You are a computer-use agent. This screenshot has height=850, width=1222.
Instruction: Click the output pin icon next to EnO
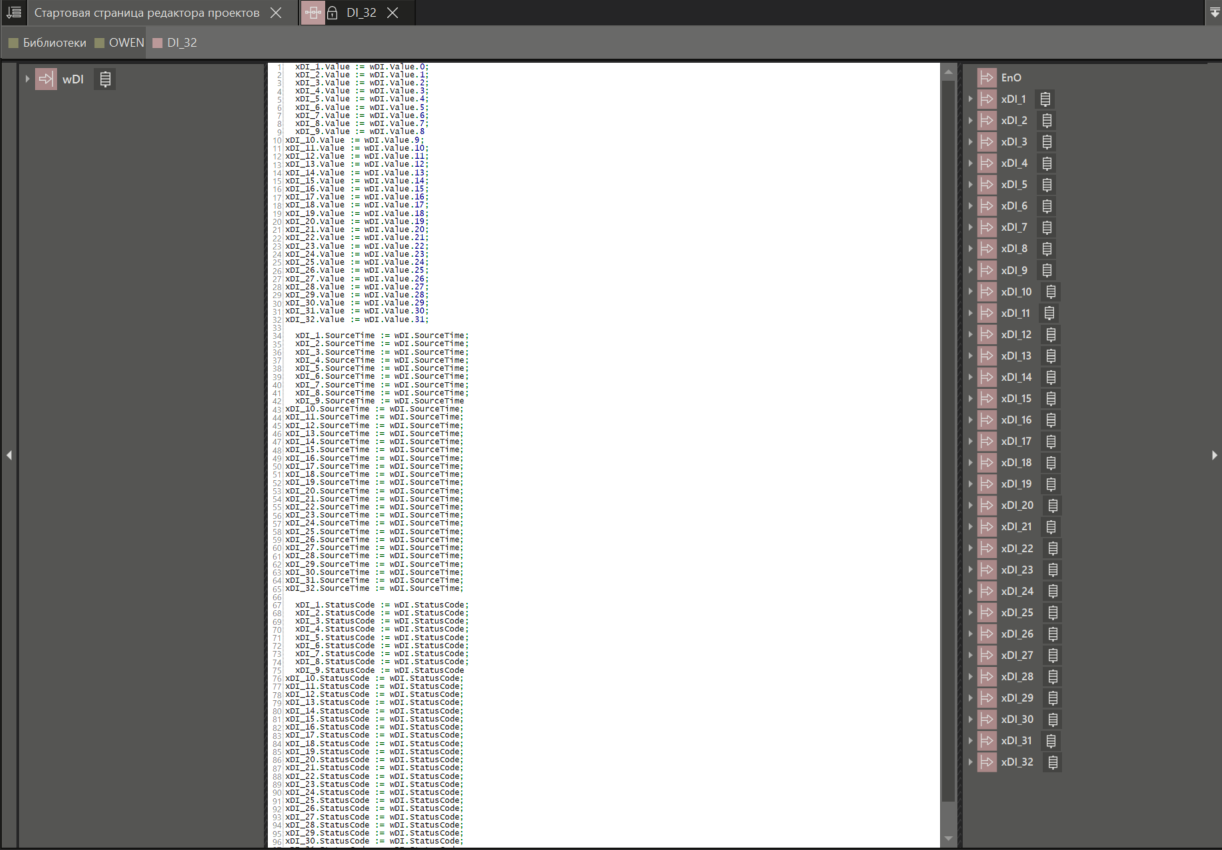987,78
